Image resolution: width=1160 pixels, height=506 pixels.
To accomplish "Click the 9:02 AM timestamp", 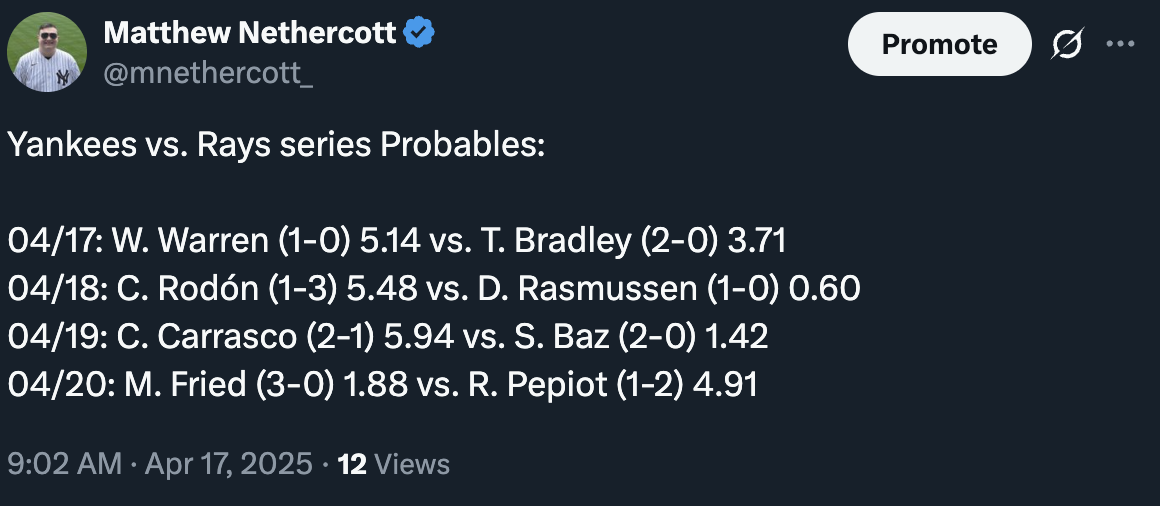I will pyautogui.click(x=64, y=464).
